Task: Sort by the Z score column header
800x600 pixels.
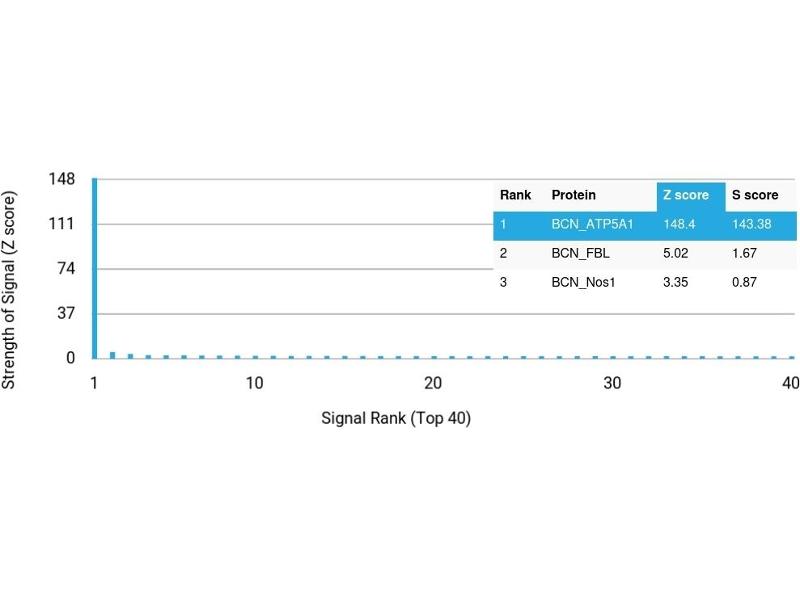Action: 686,195
